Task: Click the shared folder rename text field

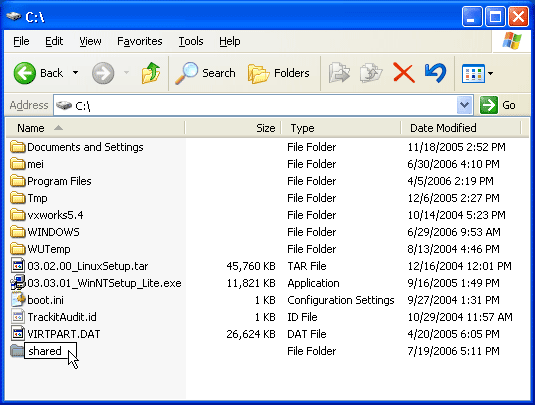Action: click(x=50, y=351)
